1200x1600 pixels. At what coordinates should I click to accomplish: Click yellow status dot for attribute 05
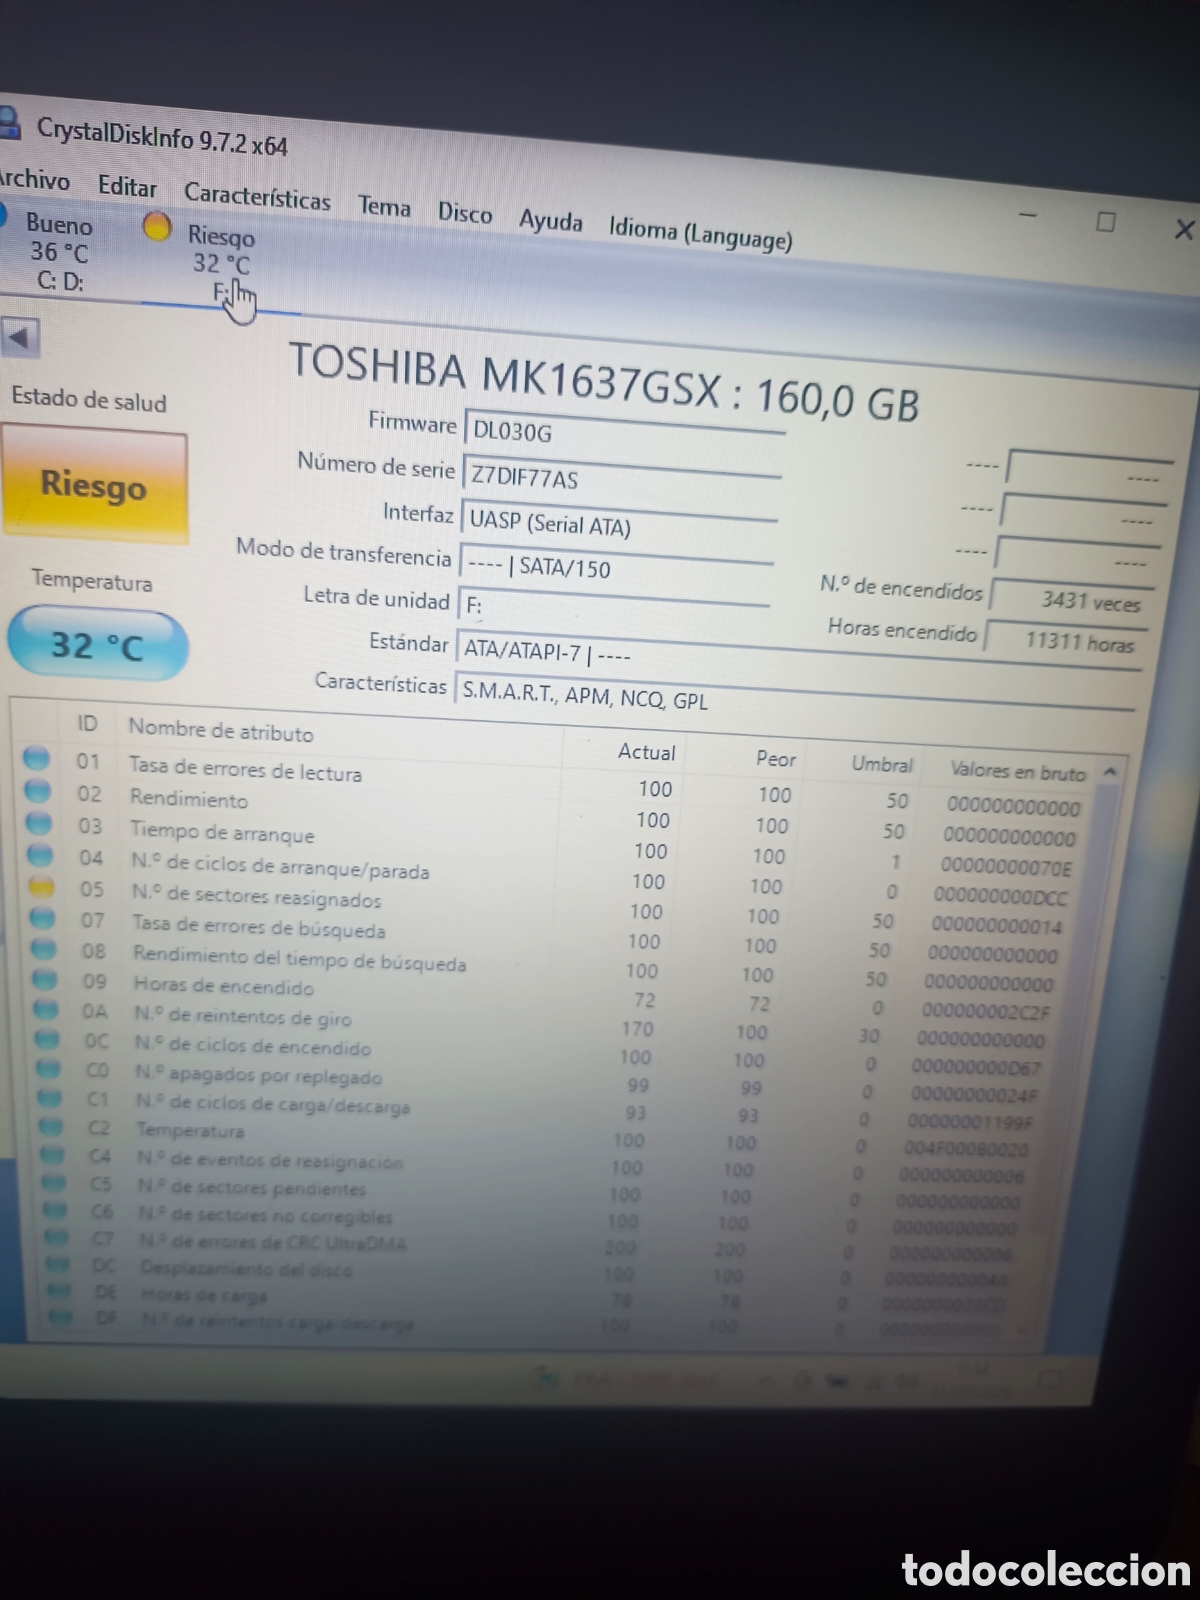(41, 886)
